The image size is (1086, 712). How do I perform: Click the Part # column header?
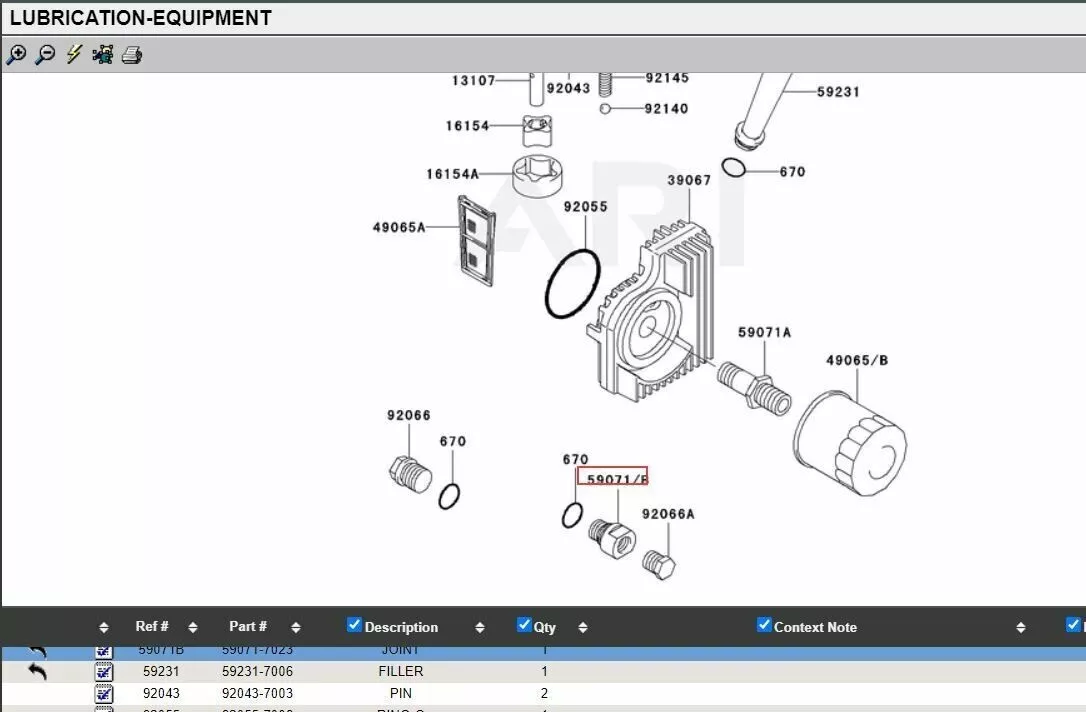[x=248, y=627]
